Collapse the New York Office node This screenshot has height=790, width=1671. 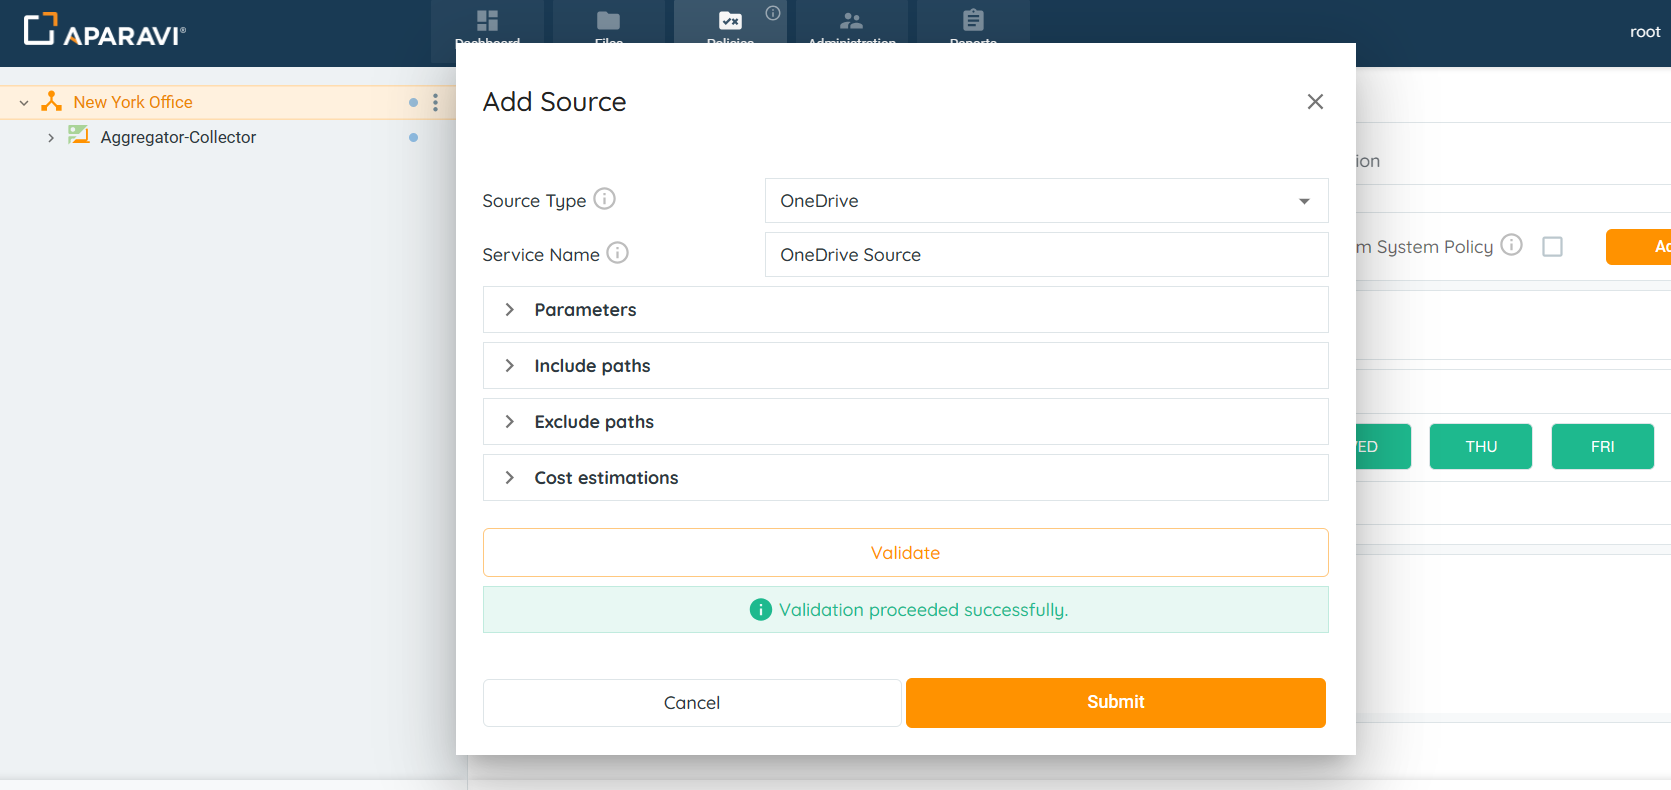point(24,103)
